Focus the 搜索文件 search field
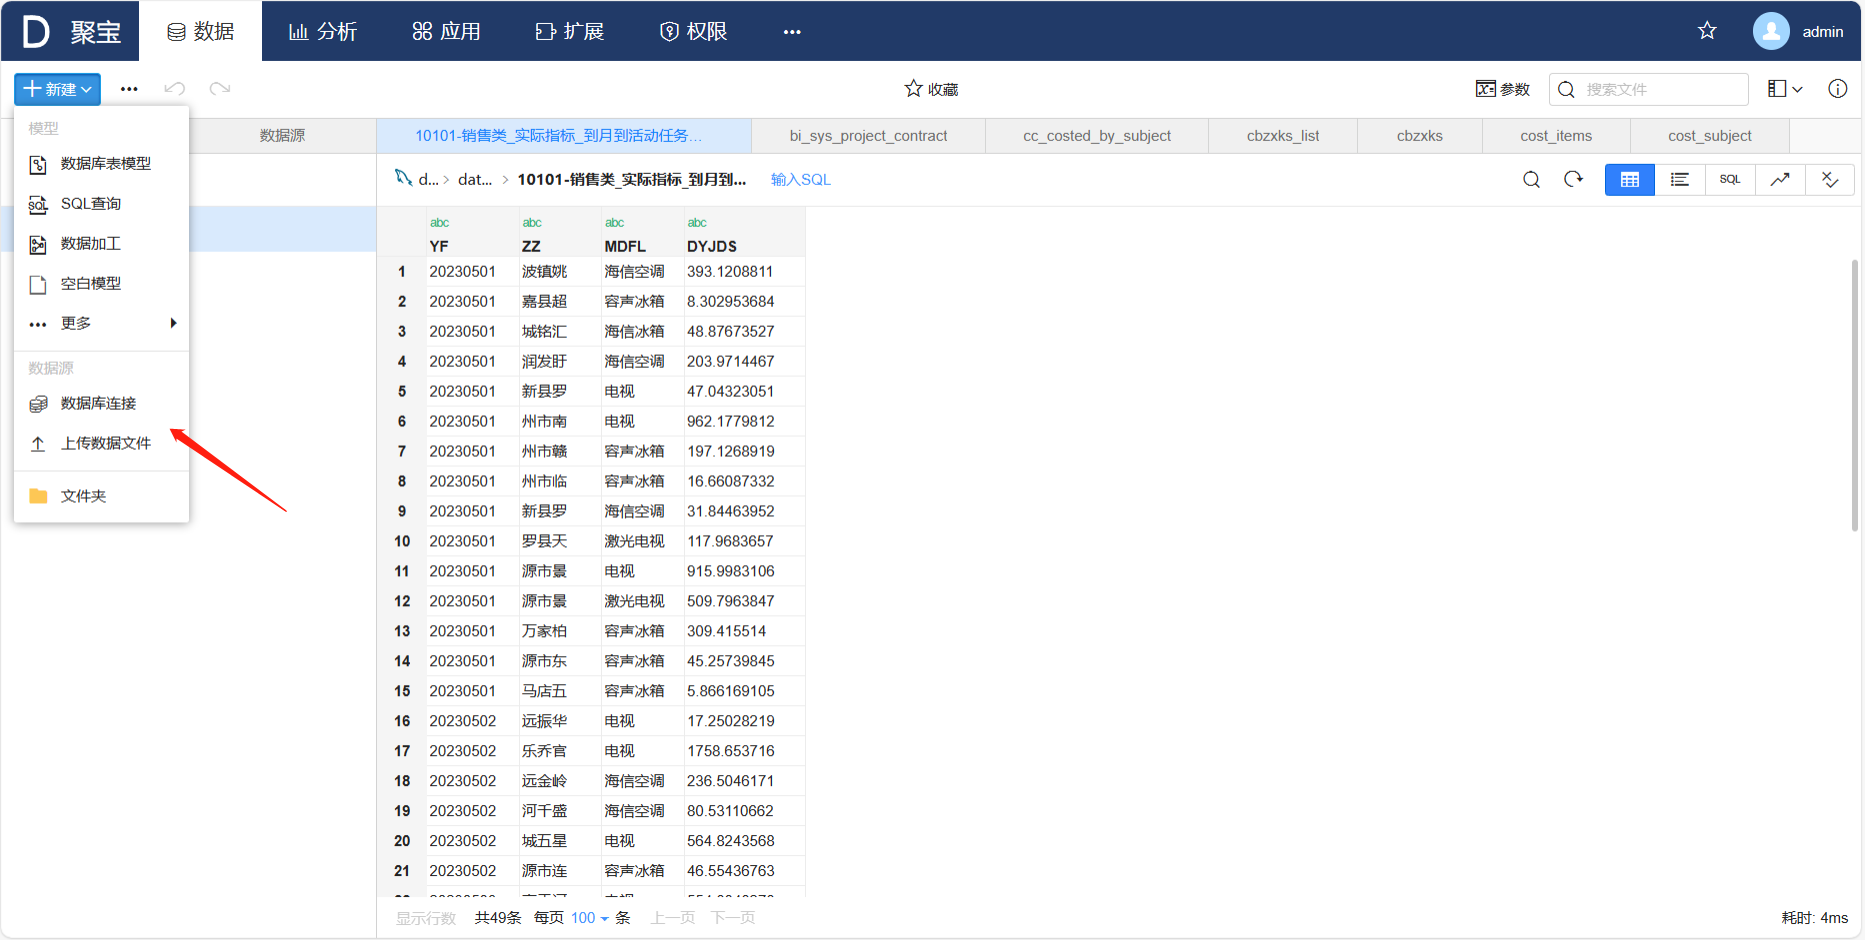Viewport: 1865px width, 940px height. 1648,89
